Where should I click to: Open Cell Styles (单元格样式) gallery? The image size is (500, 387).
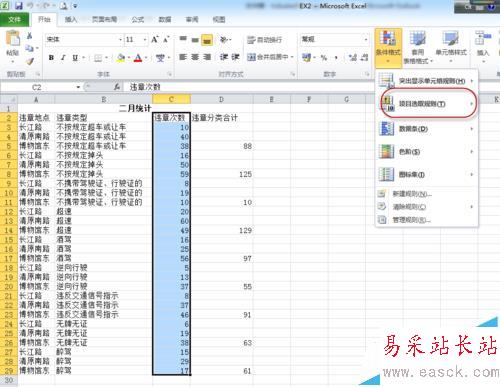(451, 47)
